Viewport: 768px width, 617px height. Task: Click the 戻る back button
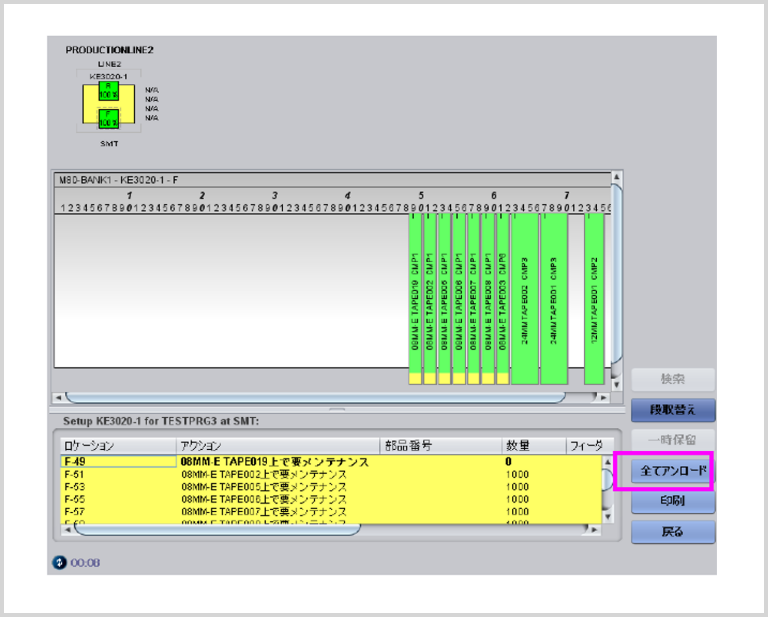672,532
